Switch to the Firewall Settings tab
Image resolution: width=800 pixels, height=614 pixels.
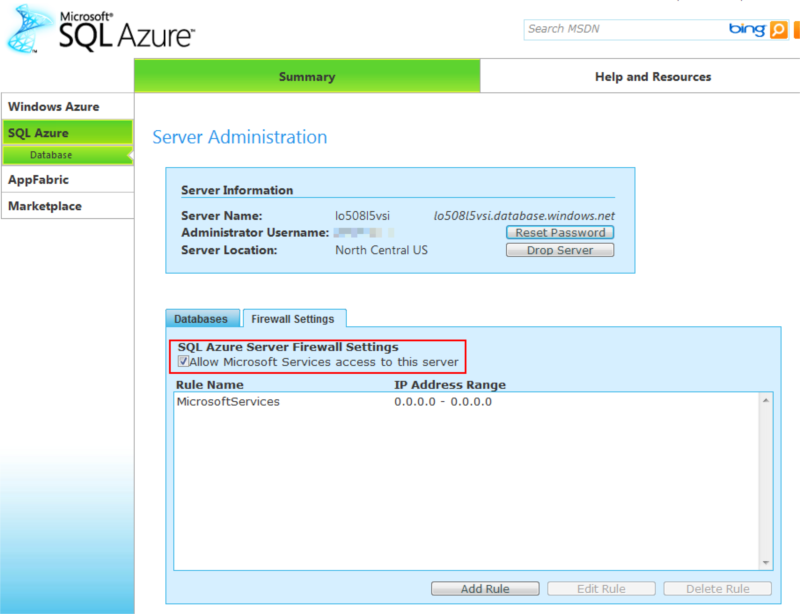tap(294, 319)
